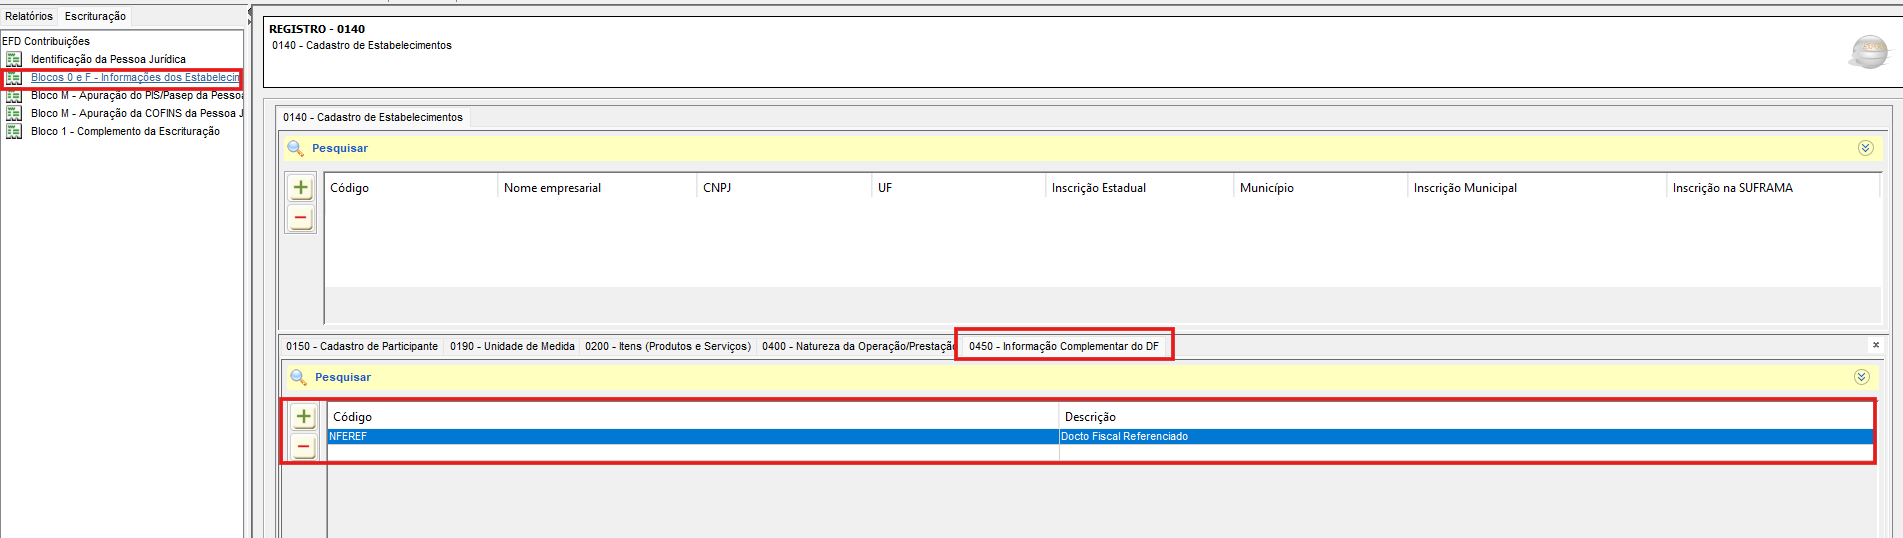
Task: Click magnifier icon in upper Pesquisar bar
Action: (295, 148)
